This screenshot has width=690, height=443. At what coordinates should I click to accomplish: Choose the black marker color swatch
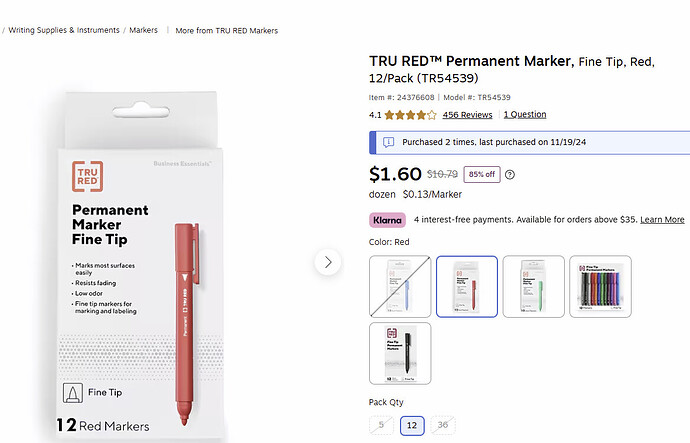400,353
